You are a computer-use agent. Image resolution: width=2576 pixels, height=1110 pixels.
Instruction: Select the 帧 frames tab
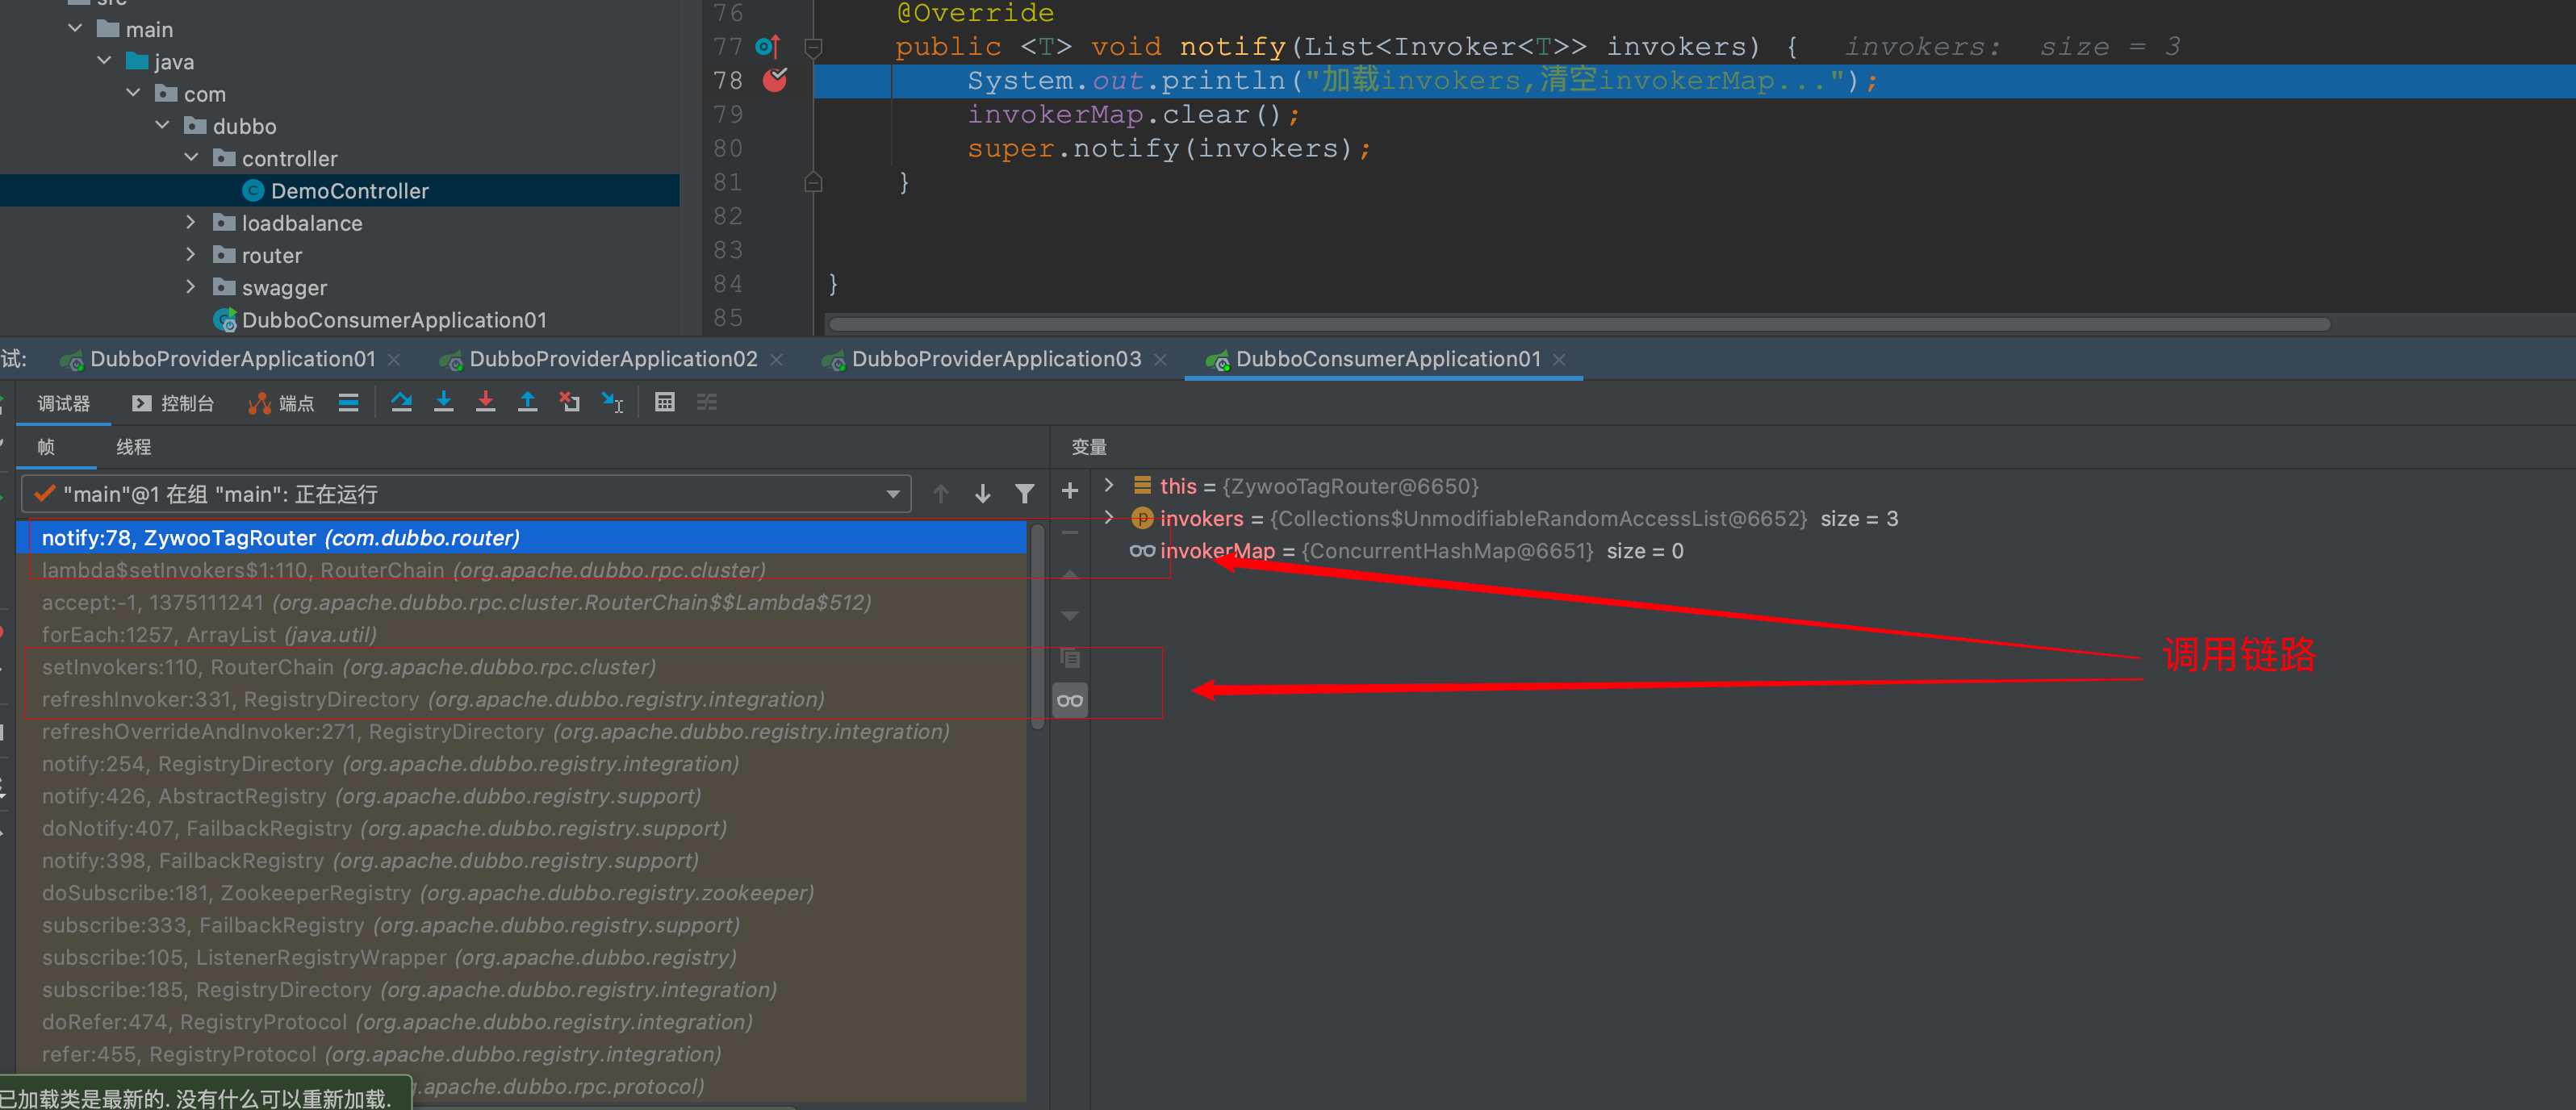point(46,447)
